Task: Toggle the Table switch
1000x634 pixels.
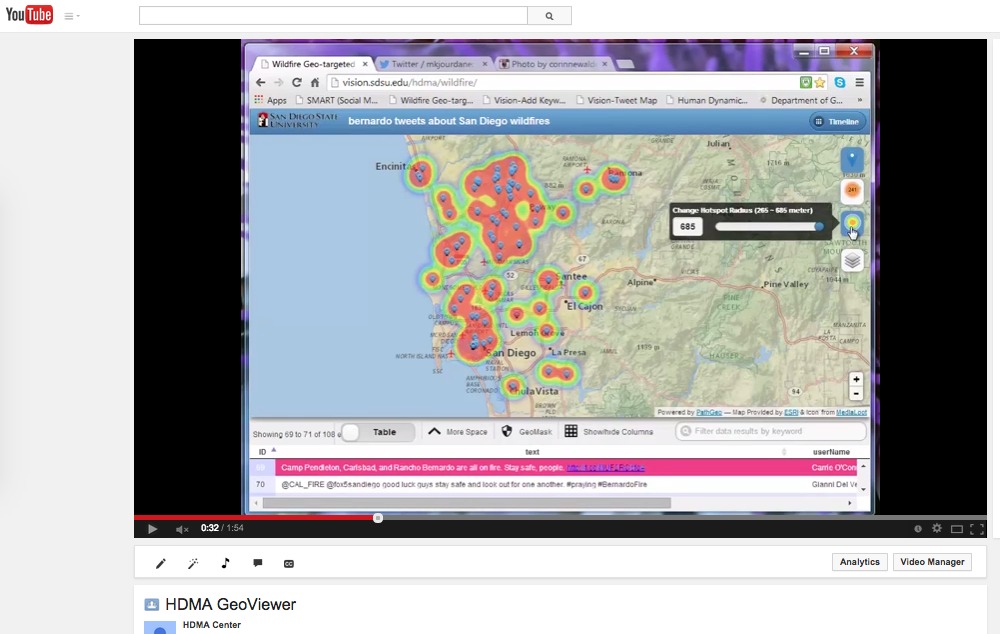Action: coord(378,432)
